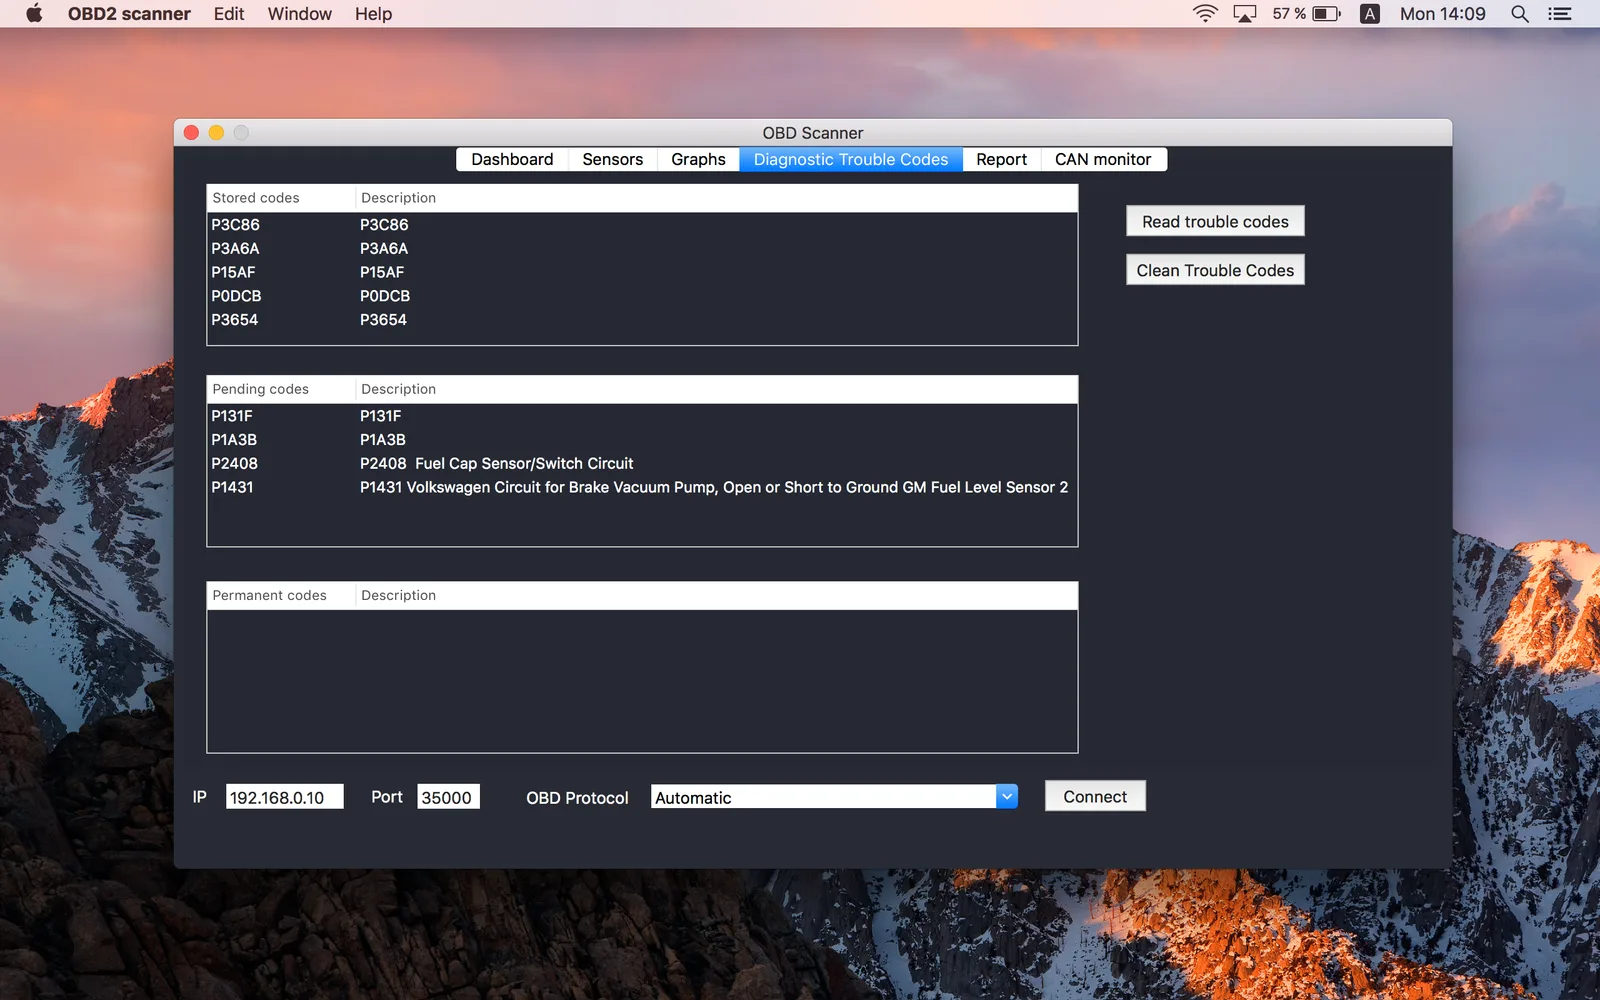Open the Apple menu icon
This screenshot has height=1000, width=1600.
click(x=34, y=14)
